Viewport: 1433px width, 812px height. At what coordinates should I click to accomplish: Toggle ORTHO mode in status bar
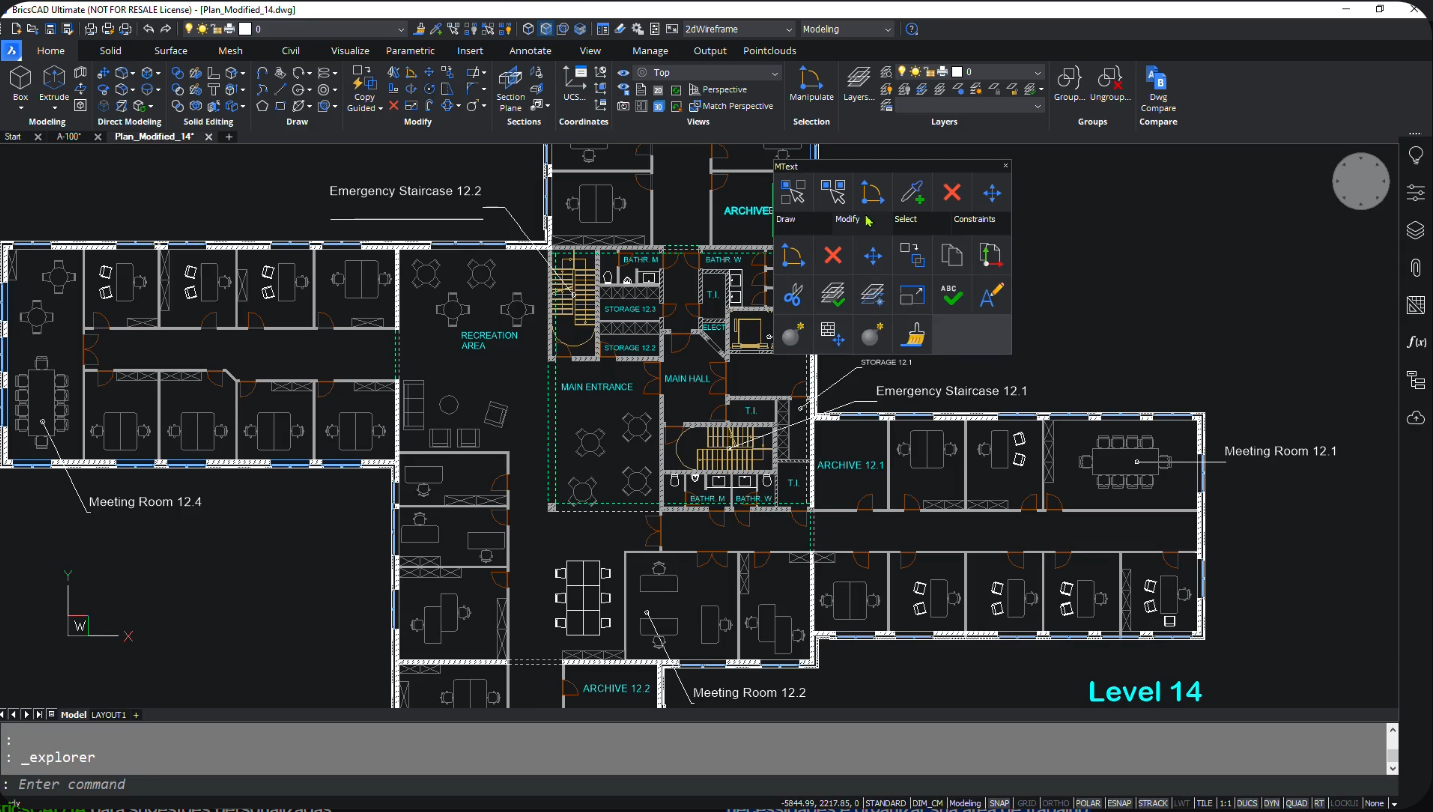pyautogui.click(x=1055, y=803)
